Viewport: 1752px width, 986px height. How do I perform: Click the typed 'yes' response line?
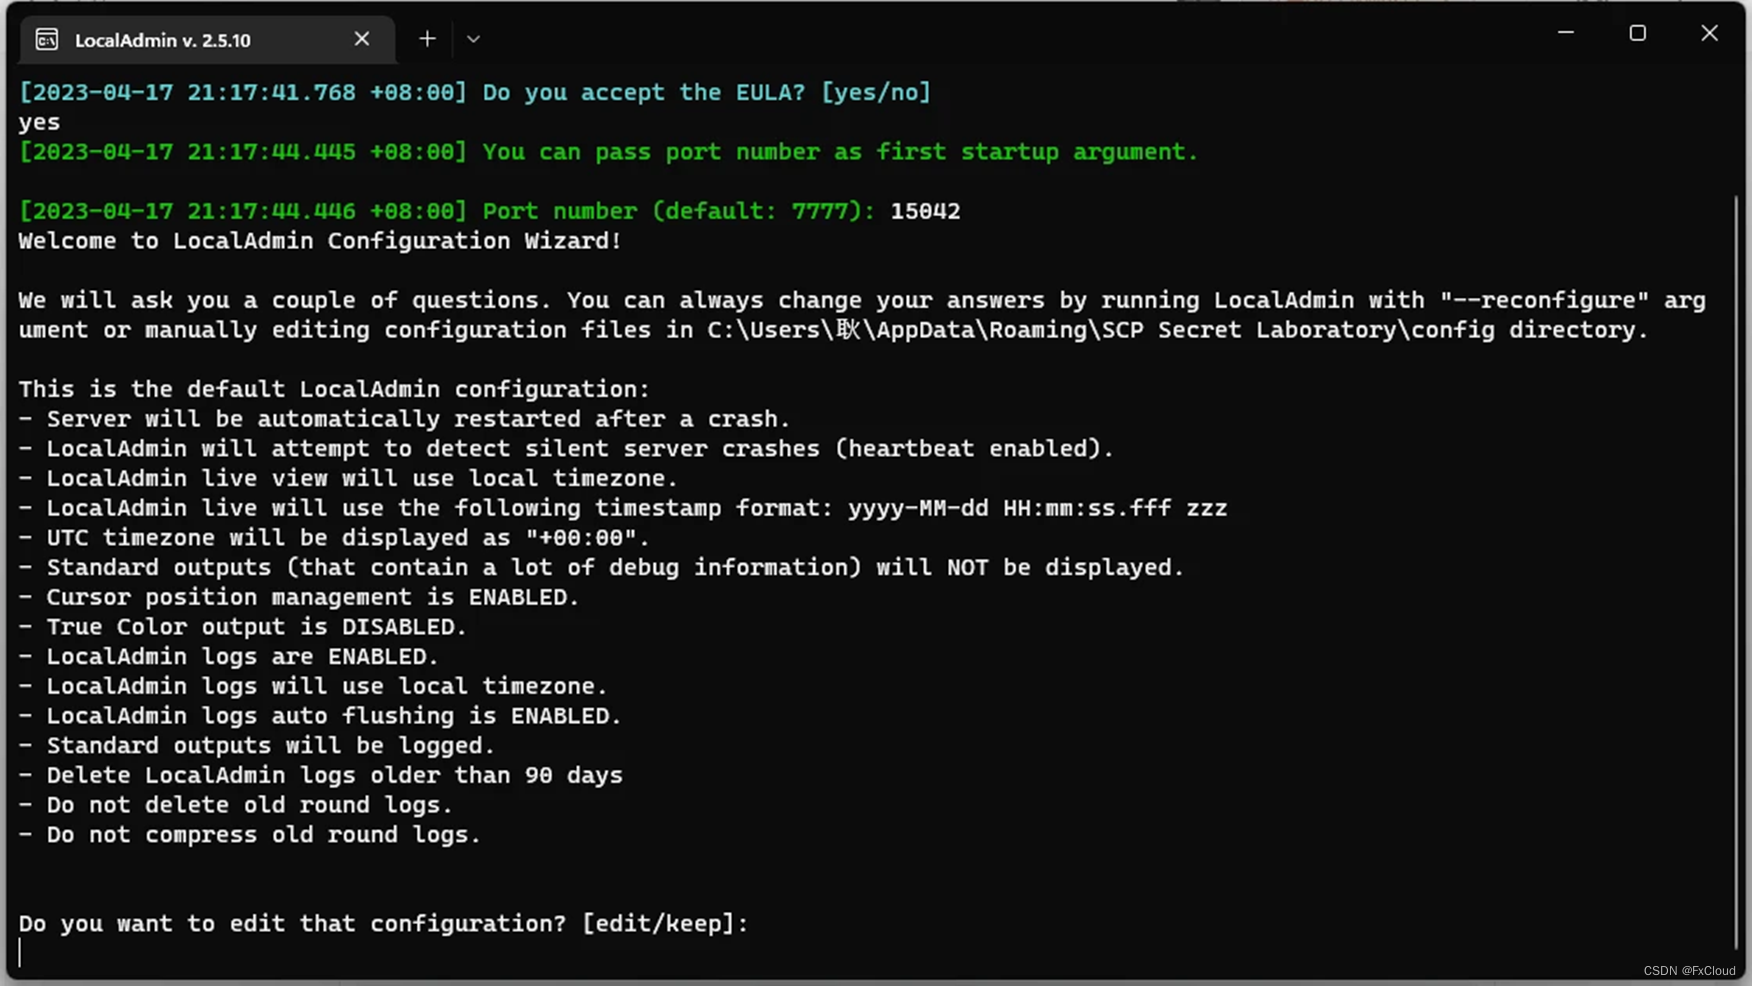coord(39,123)
